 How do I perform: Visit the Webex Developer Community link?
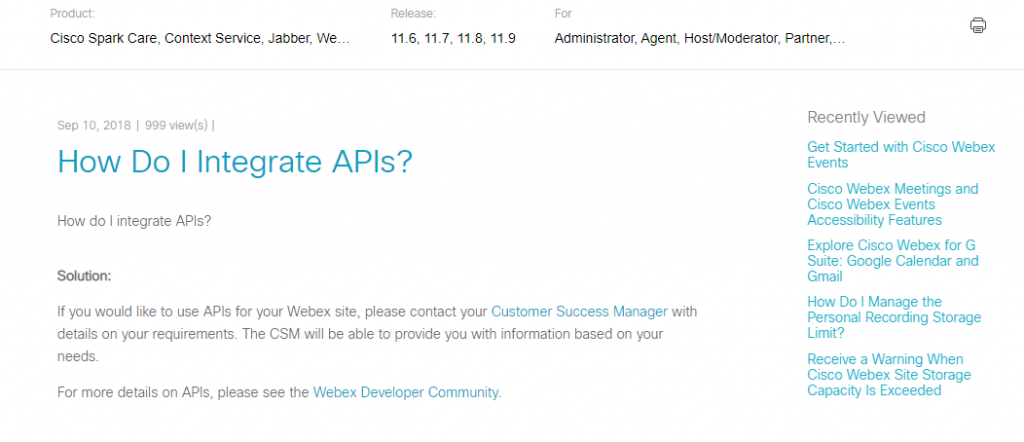(407, 392)
